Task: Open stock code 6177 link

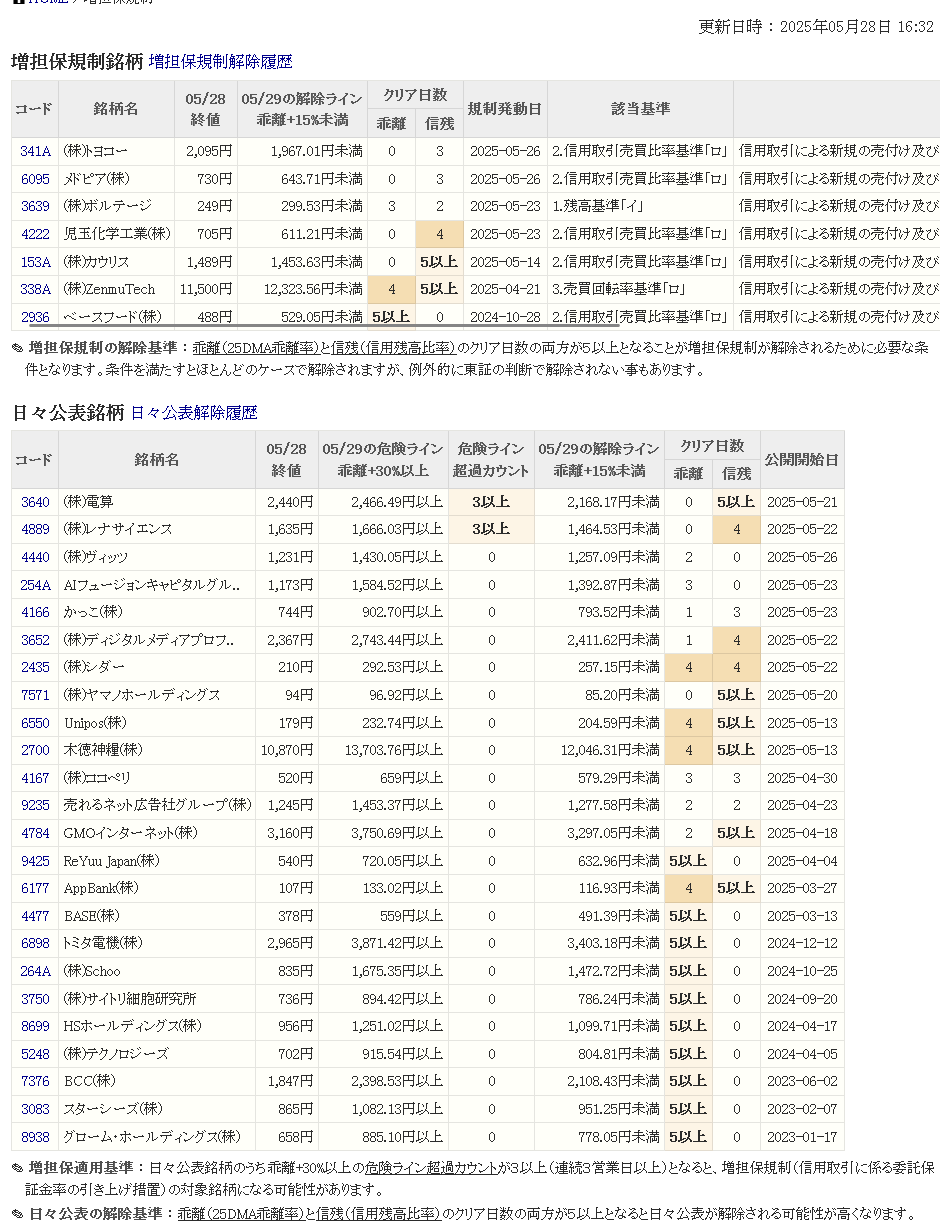Action: click(35, 888)
